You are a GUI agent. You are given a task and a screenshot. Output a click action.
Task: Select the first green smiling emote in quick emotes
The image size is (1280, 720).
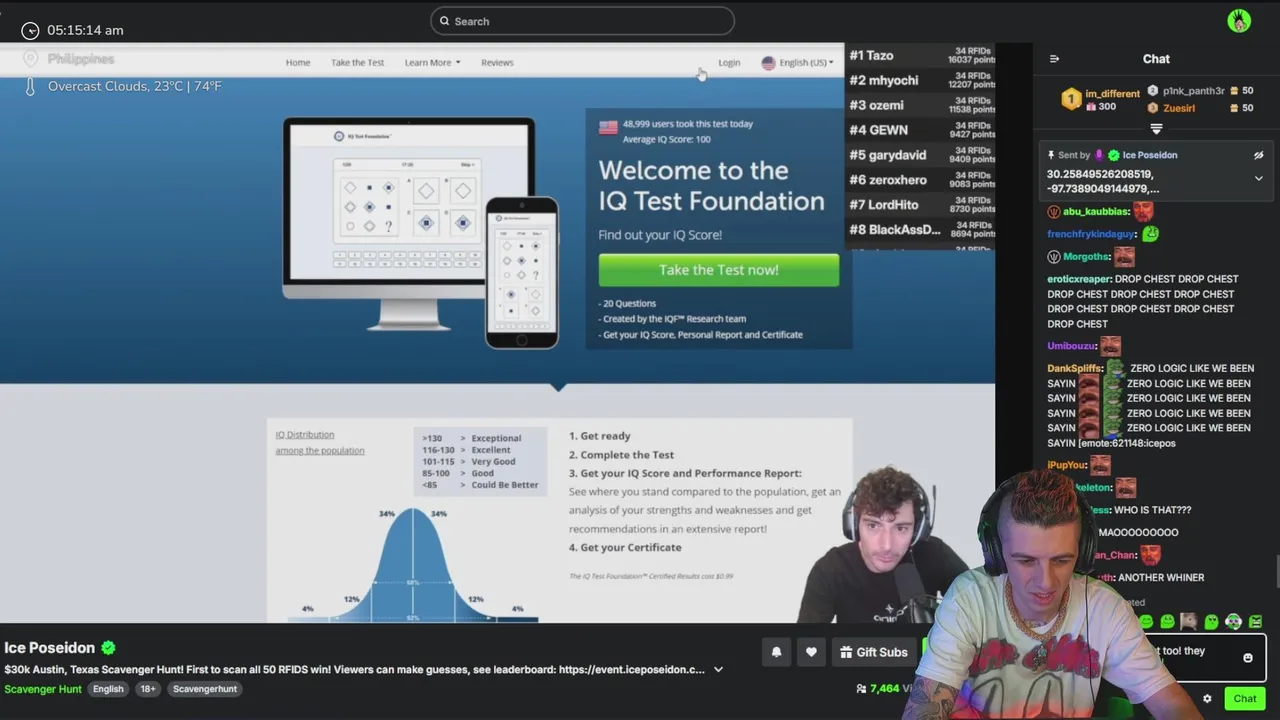pos(1146,622)
